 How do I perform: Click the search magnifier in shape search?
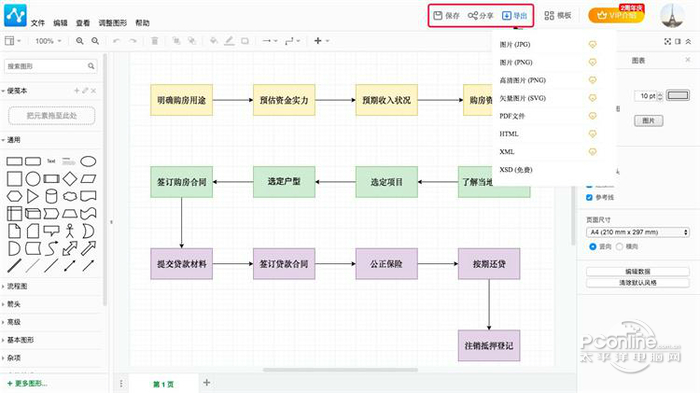coord(91,66)
